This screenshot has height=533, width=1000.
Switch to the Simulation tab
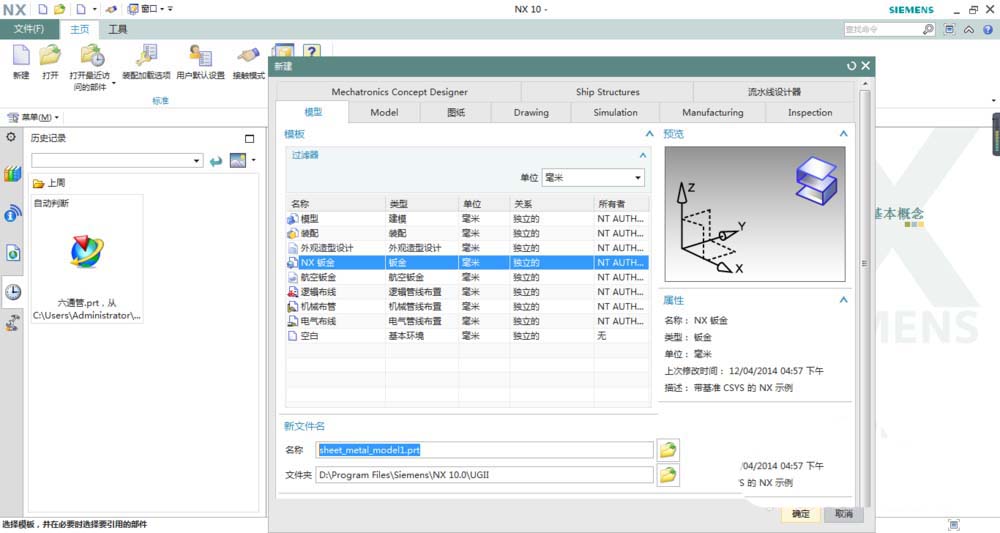(x=615, y=112)
